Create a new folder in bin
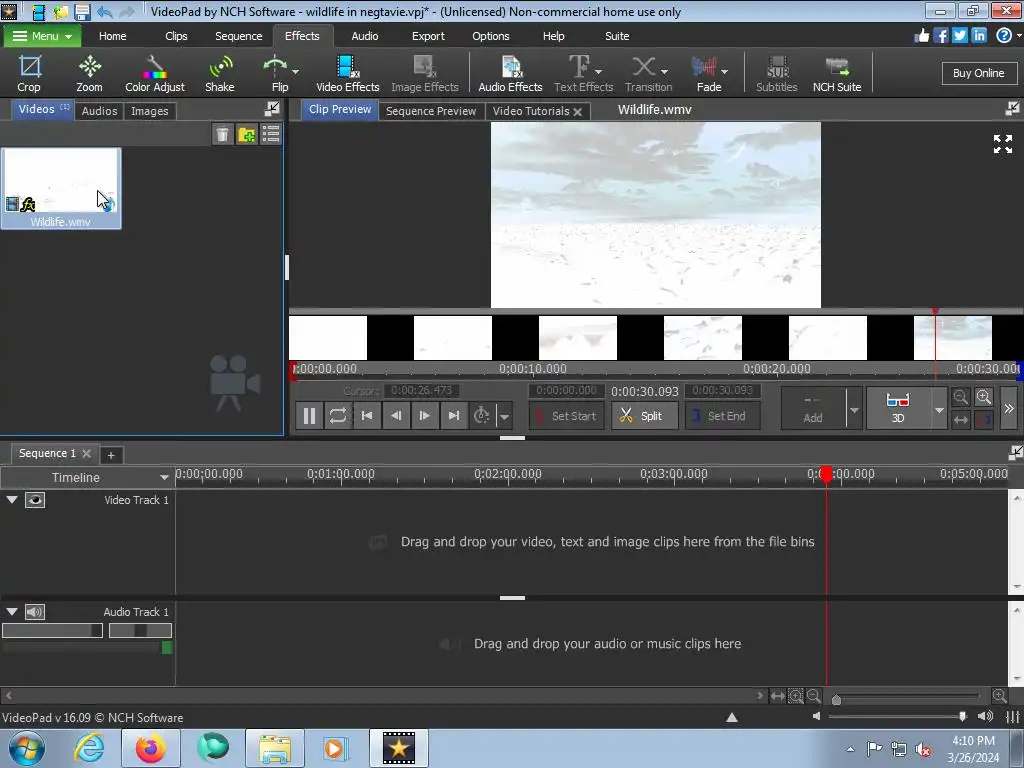This screenshot has height=768, width=1024. pyautogui.click(x=247, y=135)
